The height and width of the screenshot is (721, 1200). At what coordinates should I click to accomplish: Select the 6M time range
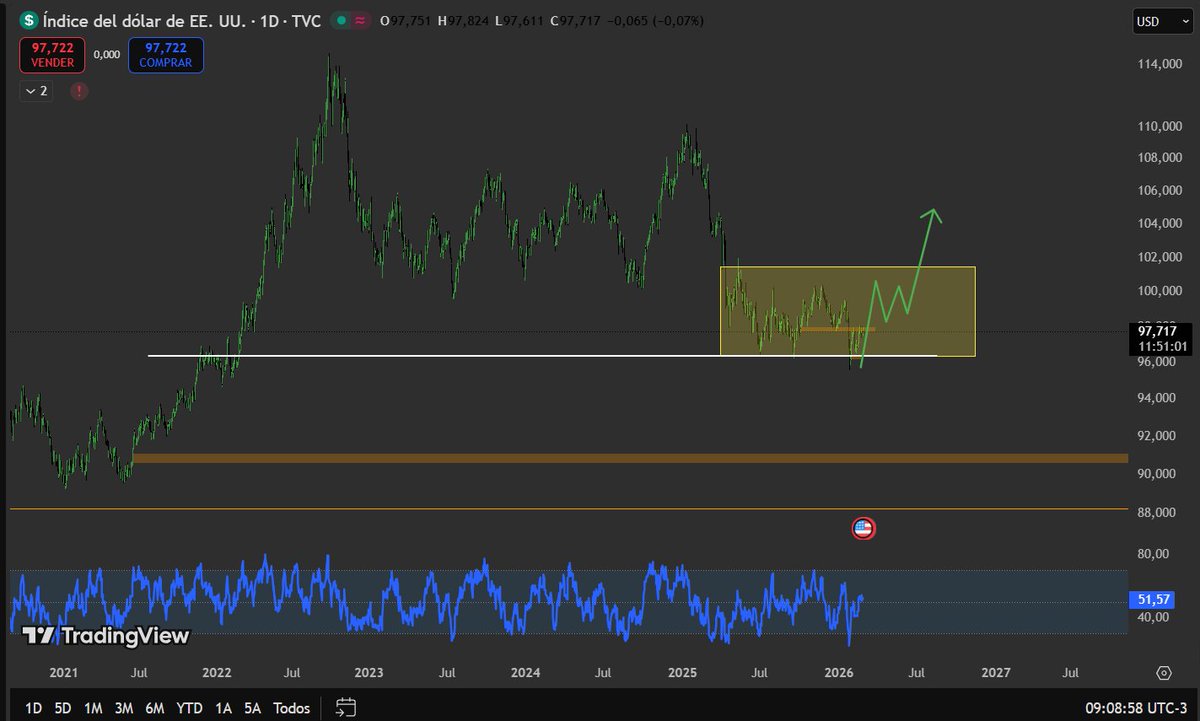154,708
